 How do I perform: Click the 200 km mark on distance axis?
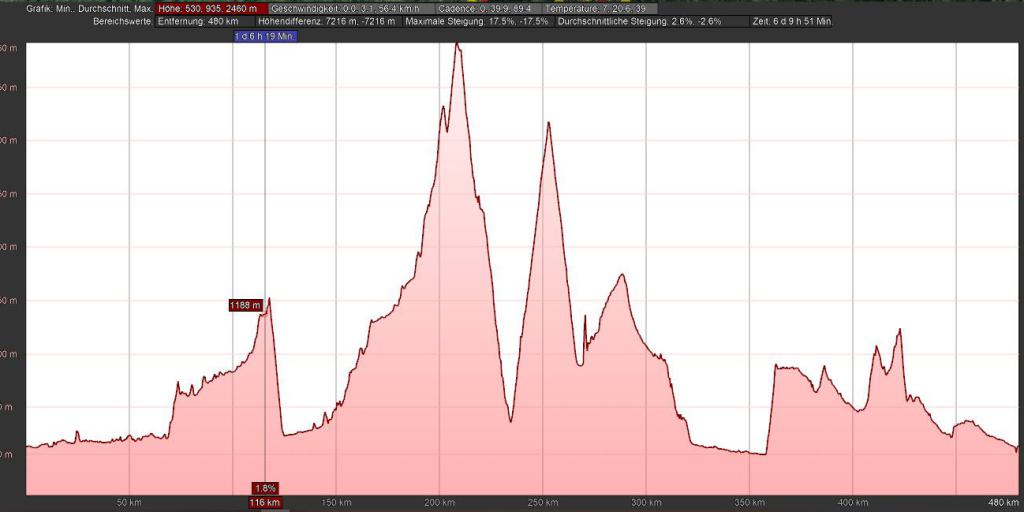click(439, 502)
